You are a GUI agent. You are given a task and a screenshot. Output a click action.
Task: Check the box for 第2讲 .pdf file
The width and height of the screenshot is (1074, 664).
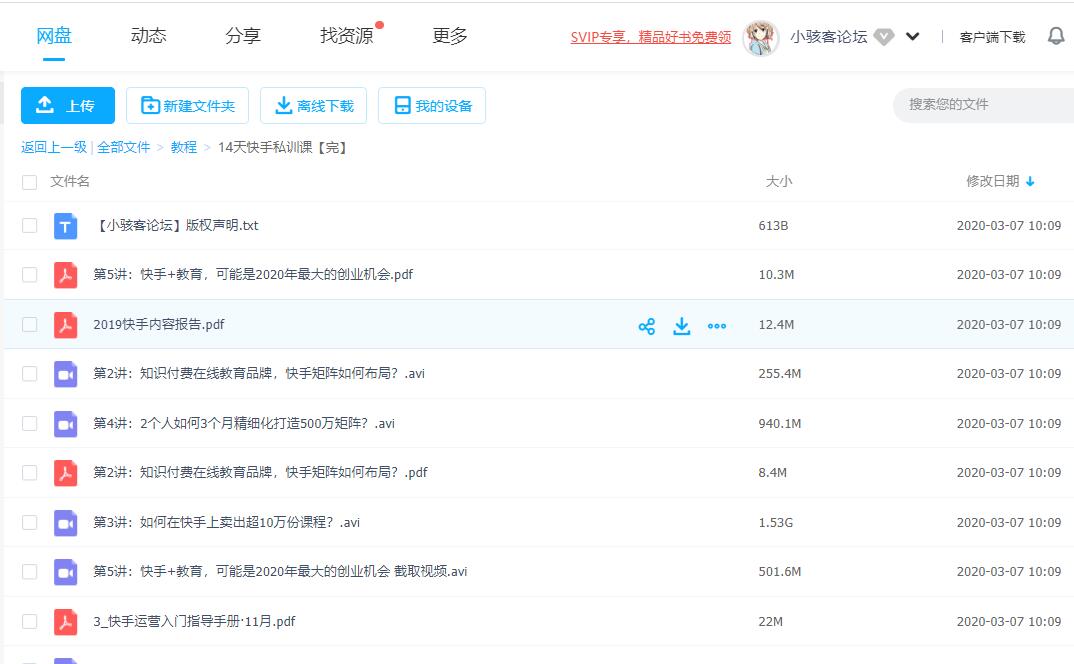(29, 473)
